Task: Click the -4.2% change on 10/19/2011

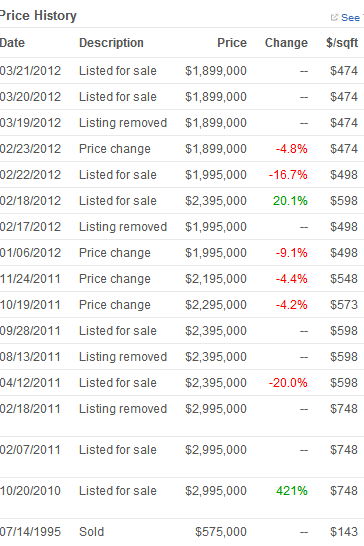Action: point(292,305)
